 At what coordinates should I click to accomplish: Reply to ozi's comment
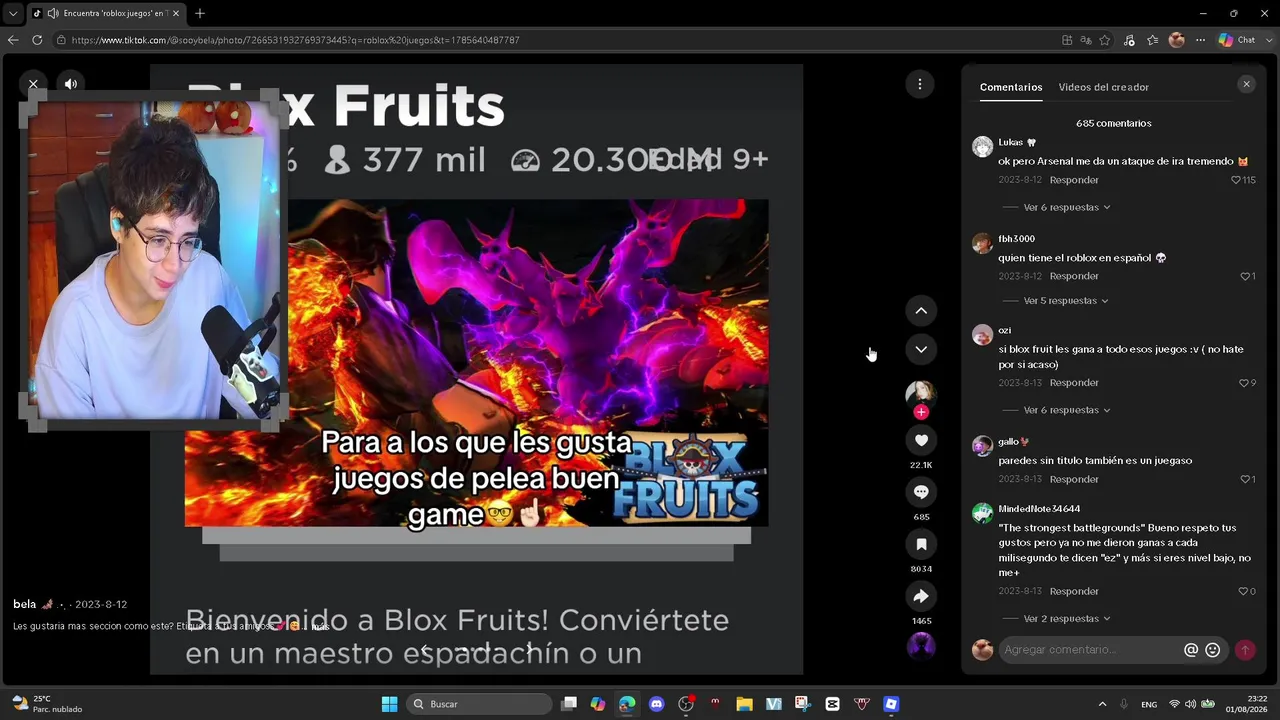(x=1074, y=383)
